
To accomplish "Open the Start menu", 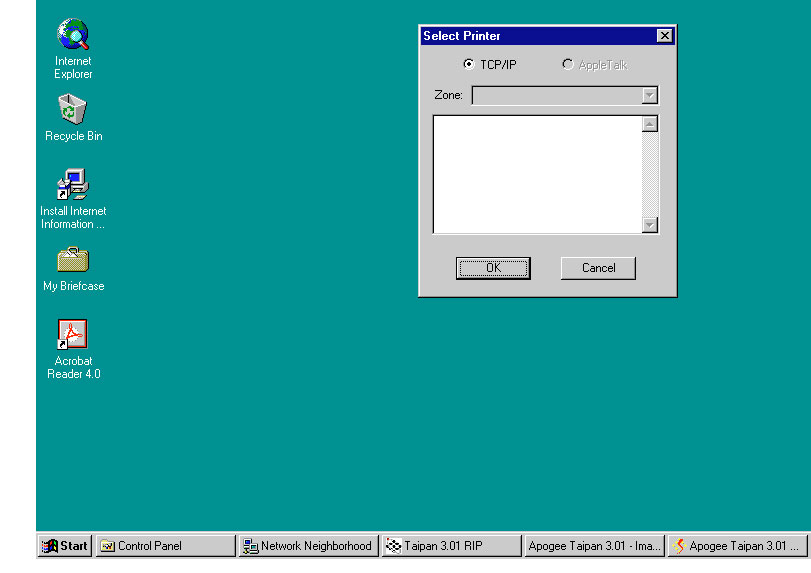I will point(65,546).
